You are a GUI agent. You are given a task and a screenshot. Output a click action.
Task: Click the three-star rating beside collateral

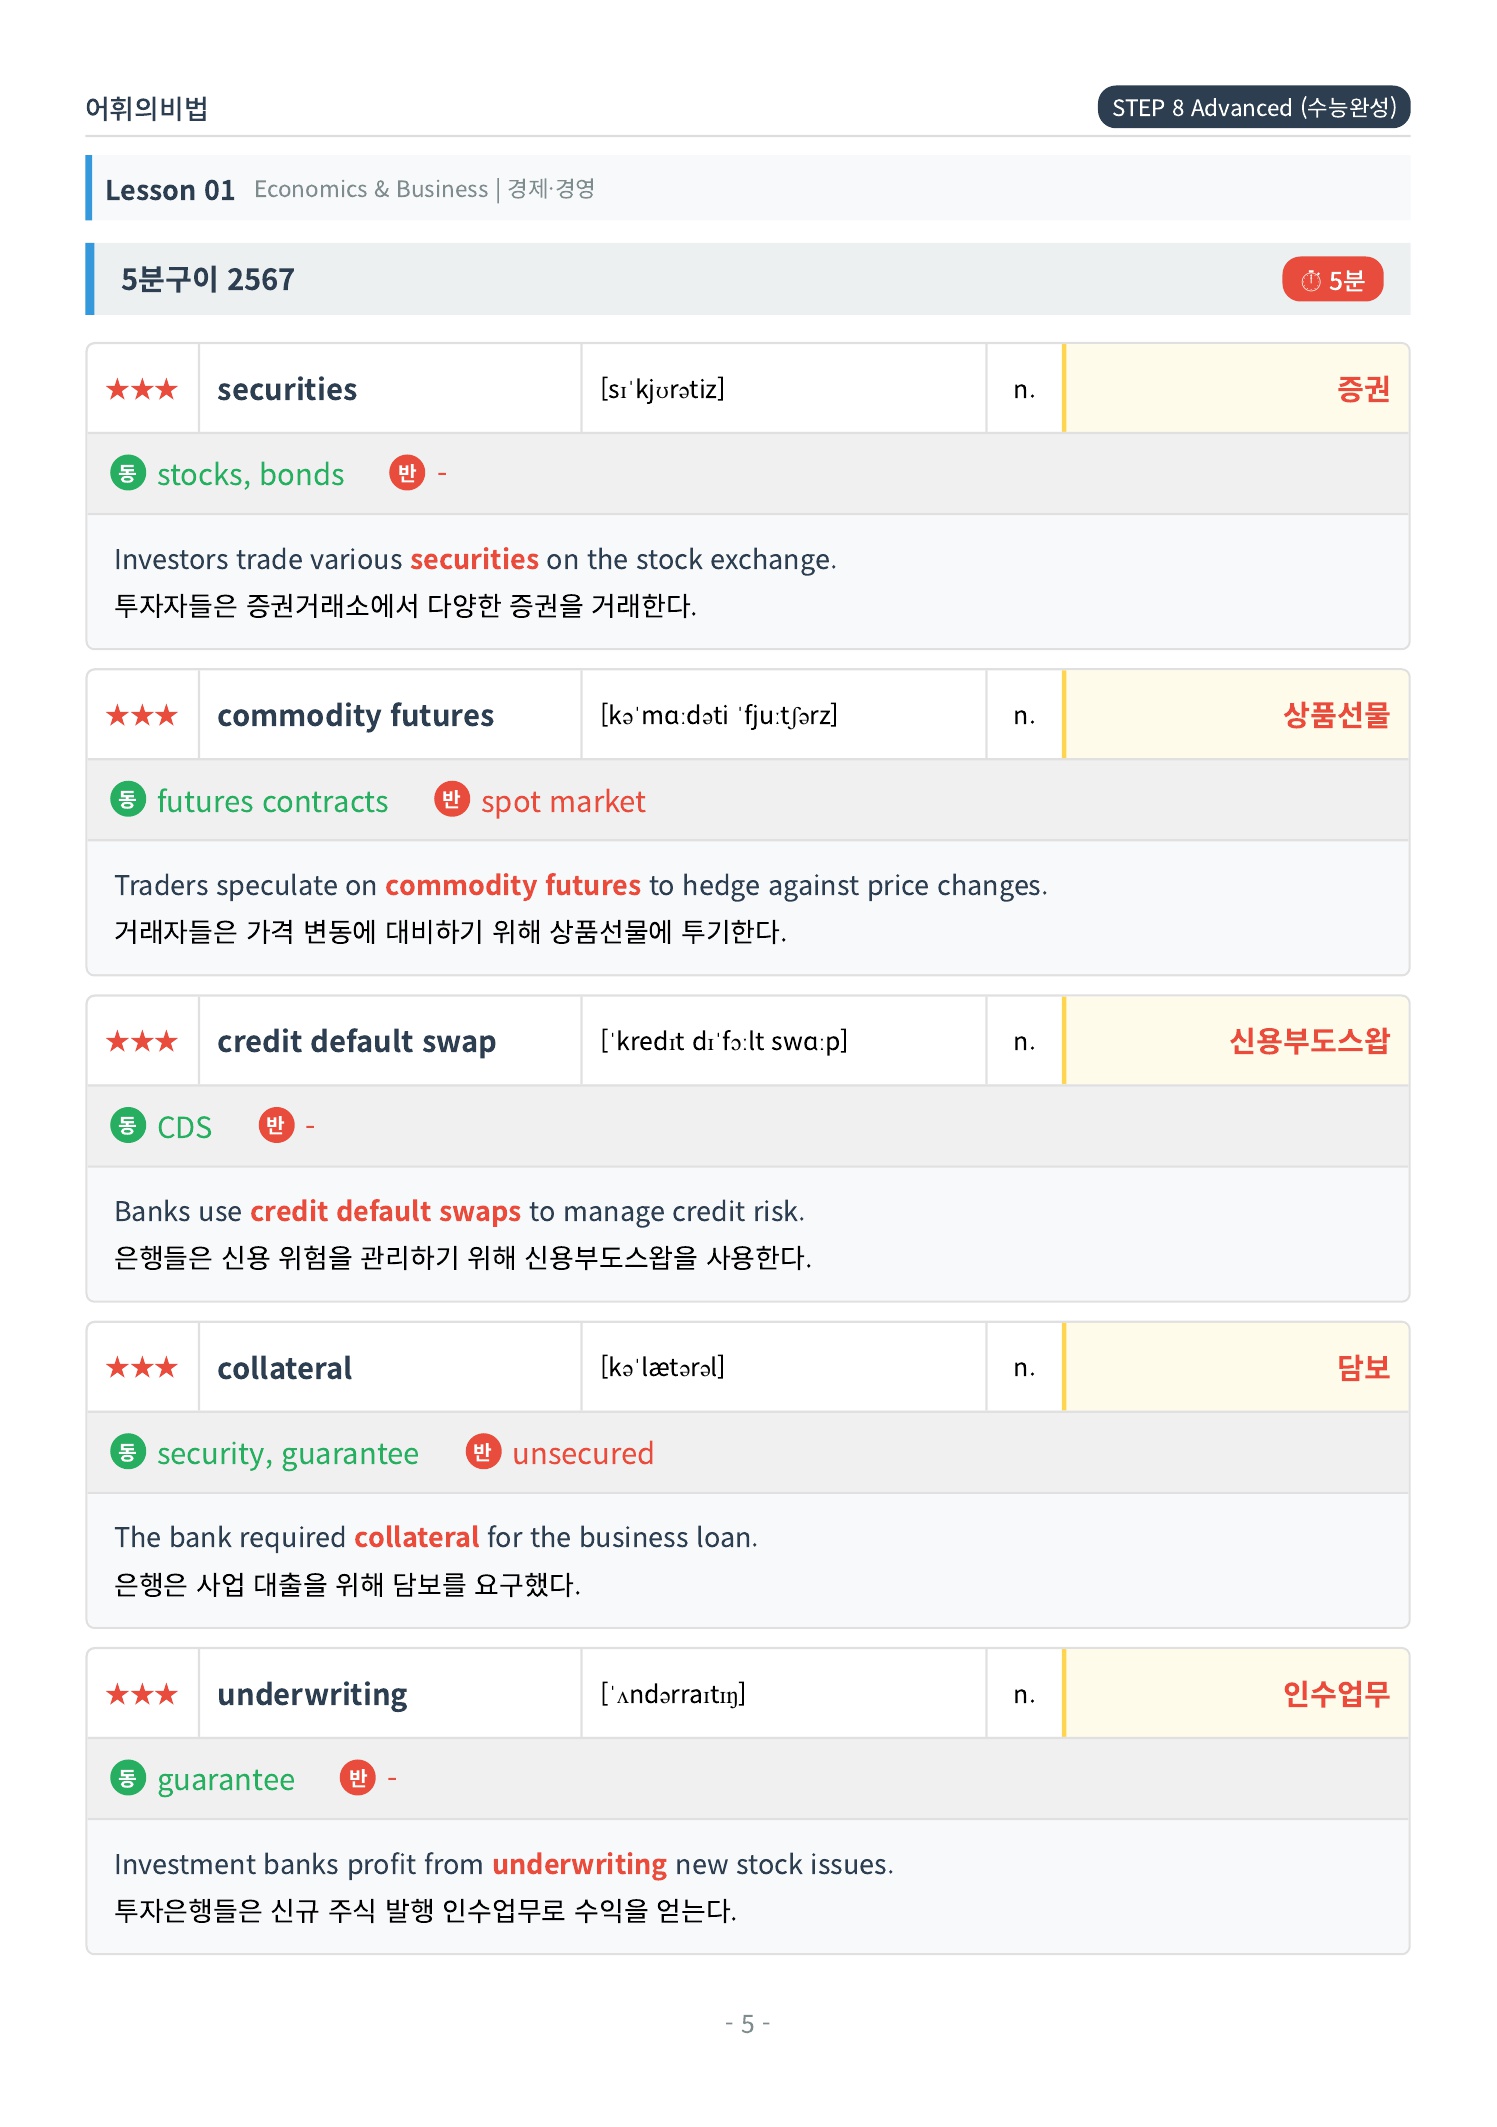click(x=142, y=1366)
